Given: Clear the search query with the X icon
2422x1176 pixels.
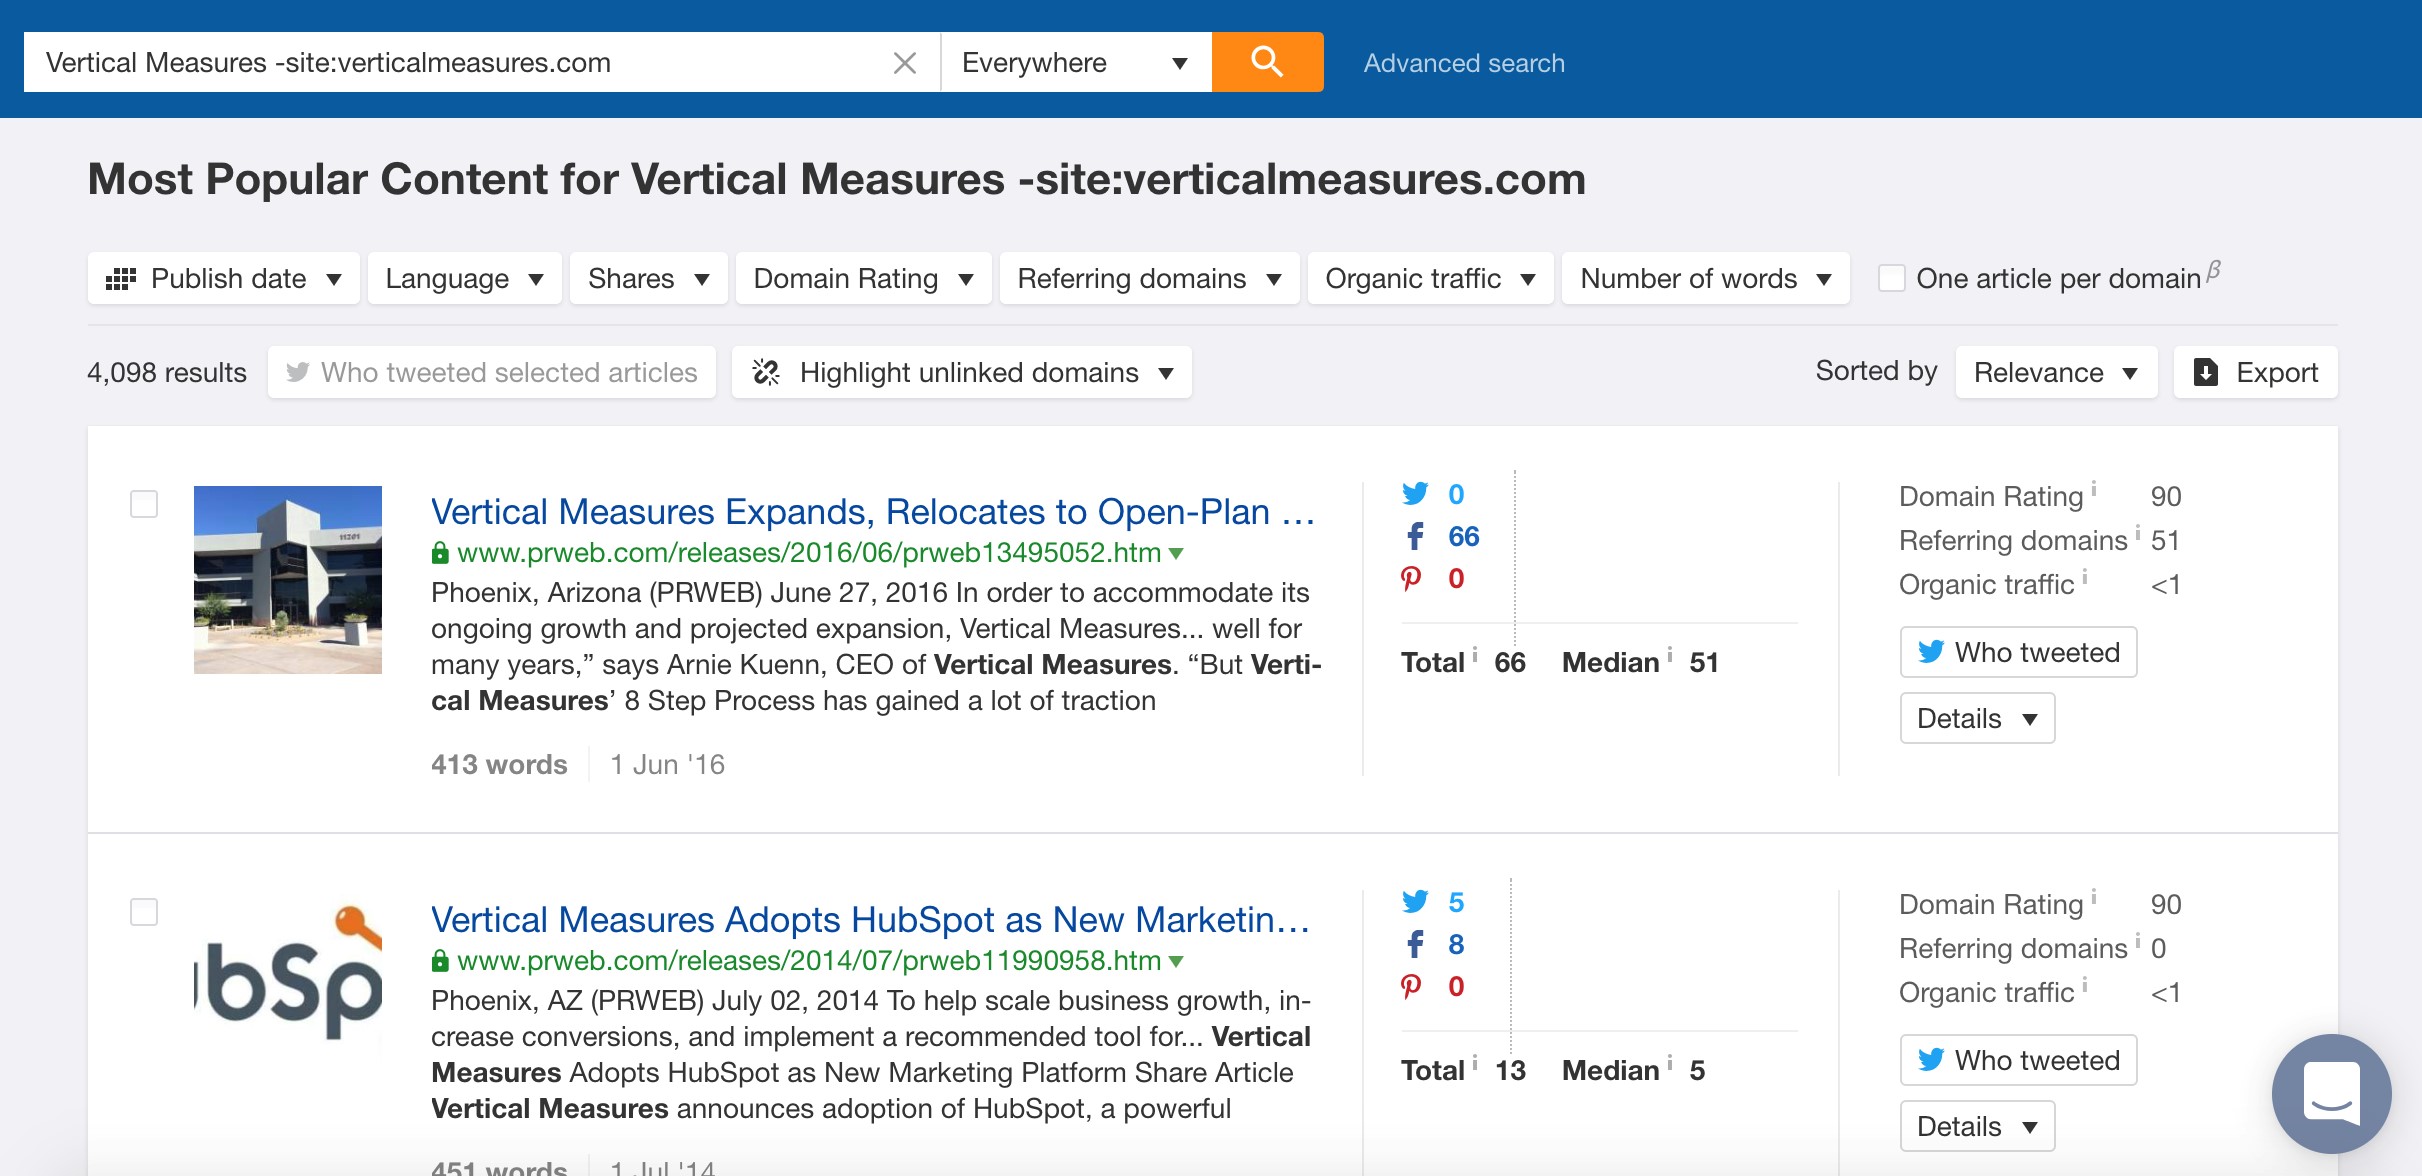Looking at the screenshot, I should [905, 63].
